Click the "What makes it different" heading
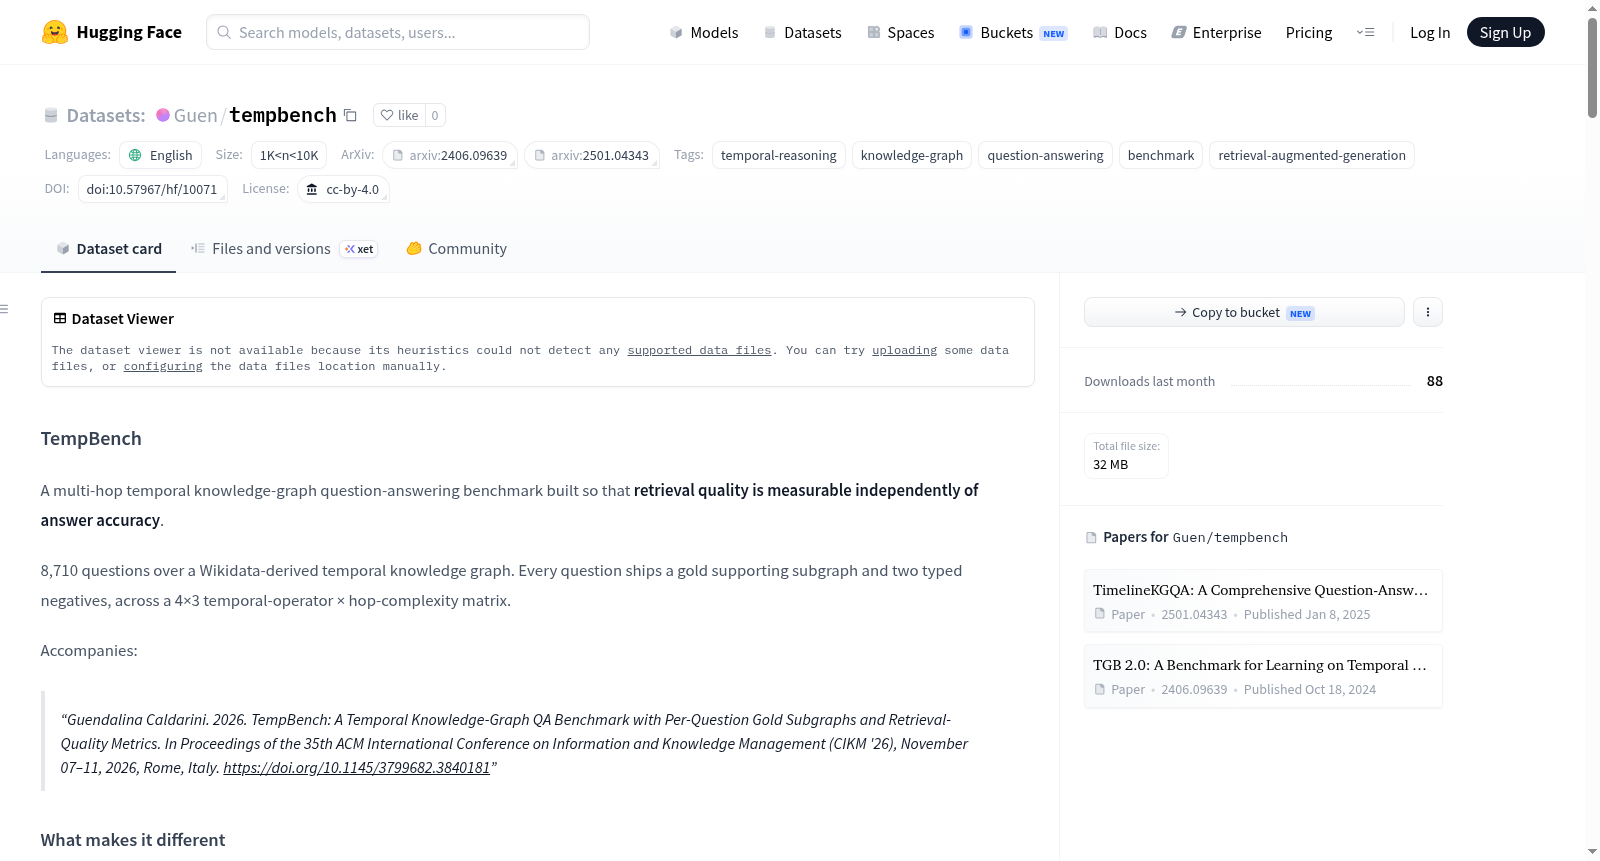Image resolution: width=1600 pixels, height=861 pixels. [x=133, y=840]
